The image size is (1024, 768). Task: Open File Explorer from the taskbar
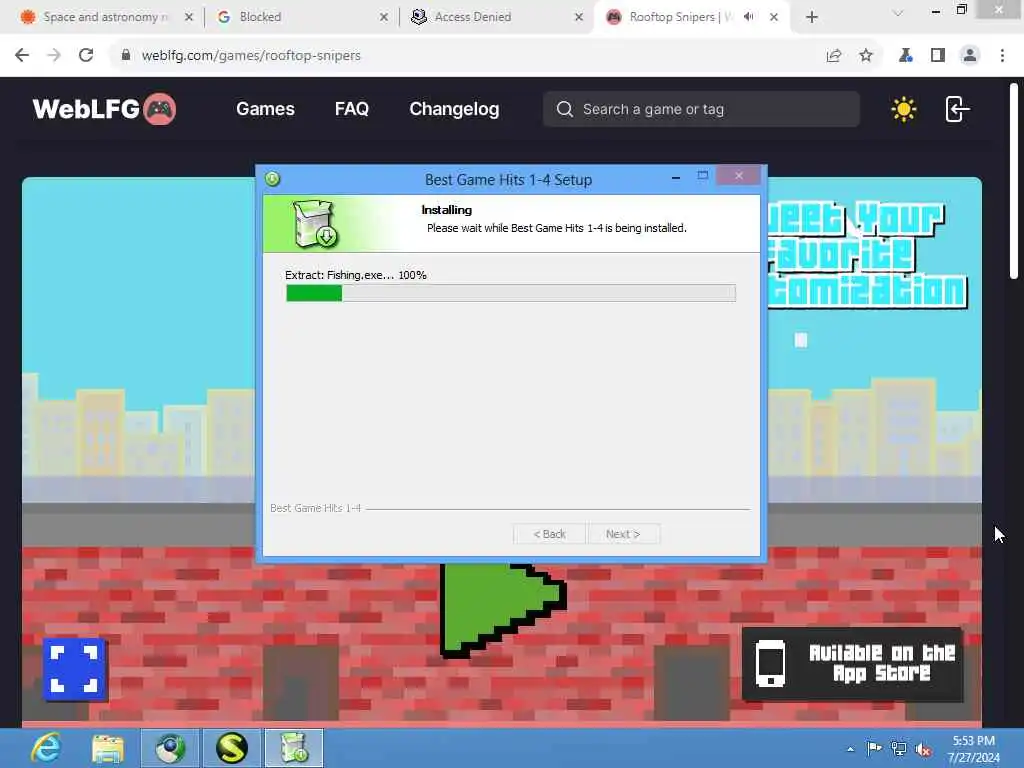click(x=108, y=748)
